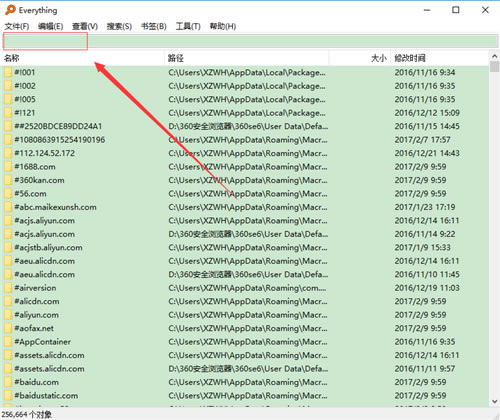Select the folder icon of #360kan.com
500x420 pixels.
pyautogui.click(x=8, y=180)
